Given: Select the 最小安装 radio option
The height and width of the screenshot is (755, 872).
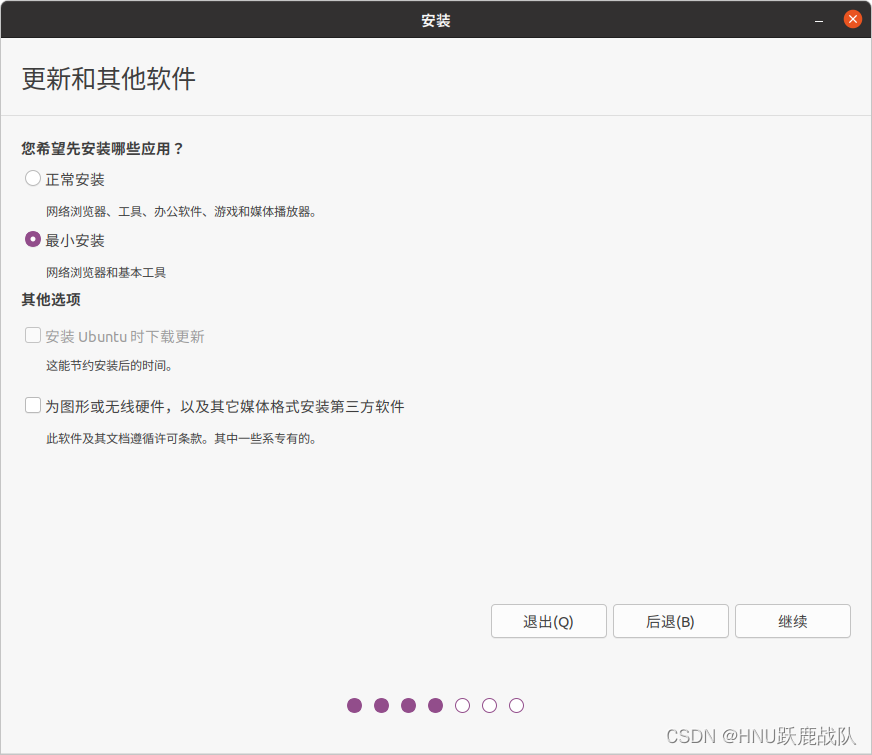Looking at the screenshot, I should [31, 240].
